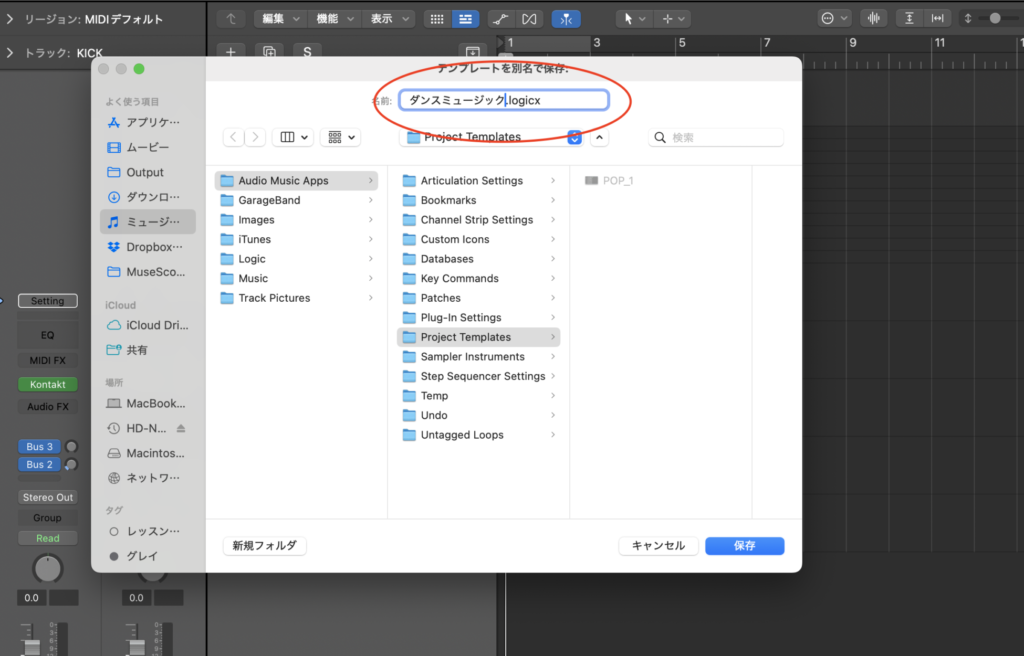1024x656 pixels.
Task: Click the Stereo Out output slot
Action: (47, 497)
